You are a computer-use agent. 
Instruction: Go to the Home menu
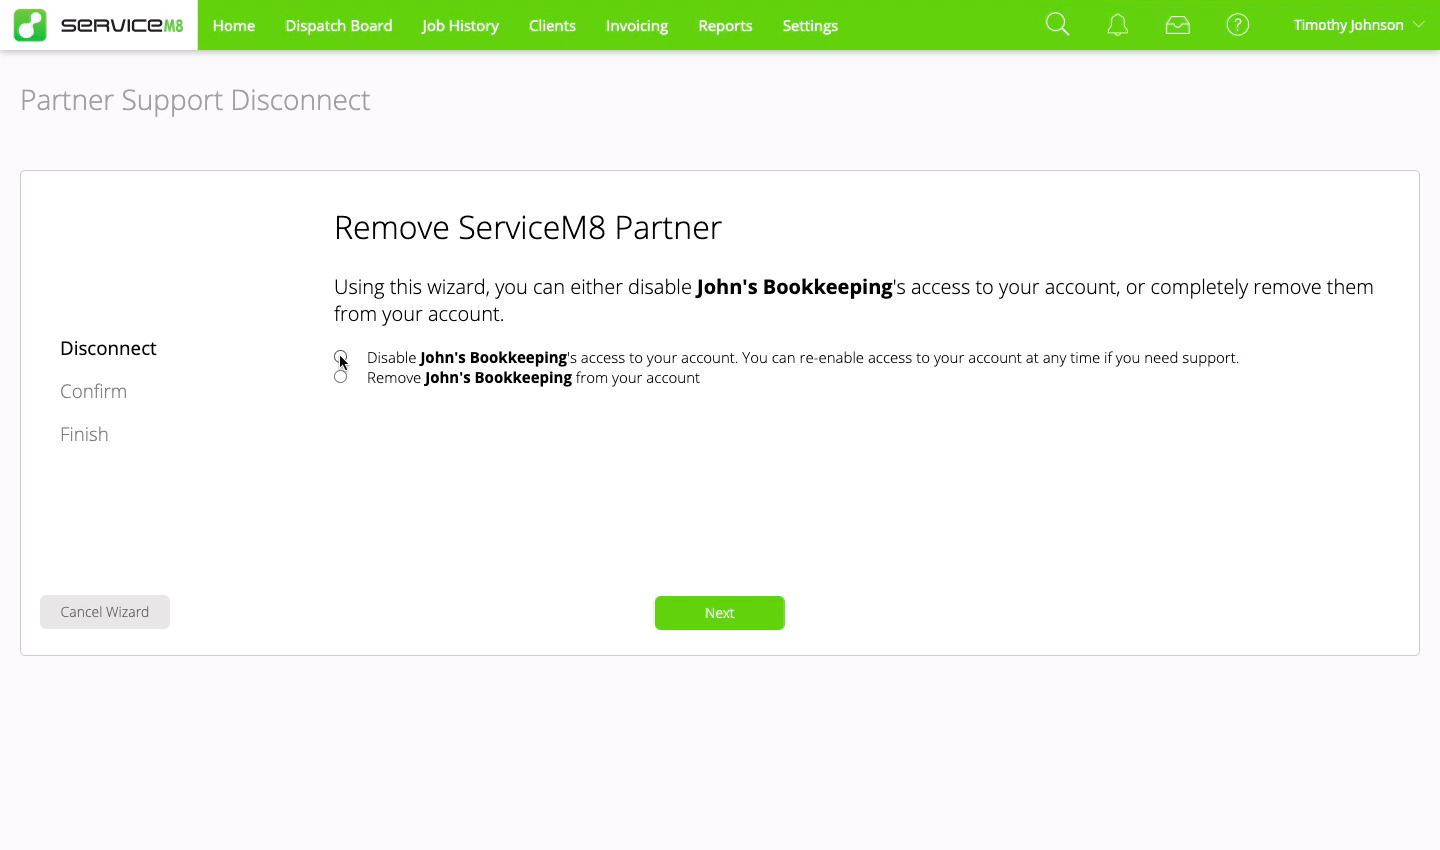coord(233,26)
